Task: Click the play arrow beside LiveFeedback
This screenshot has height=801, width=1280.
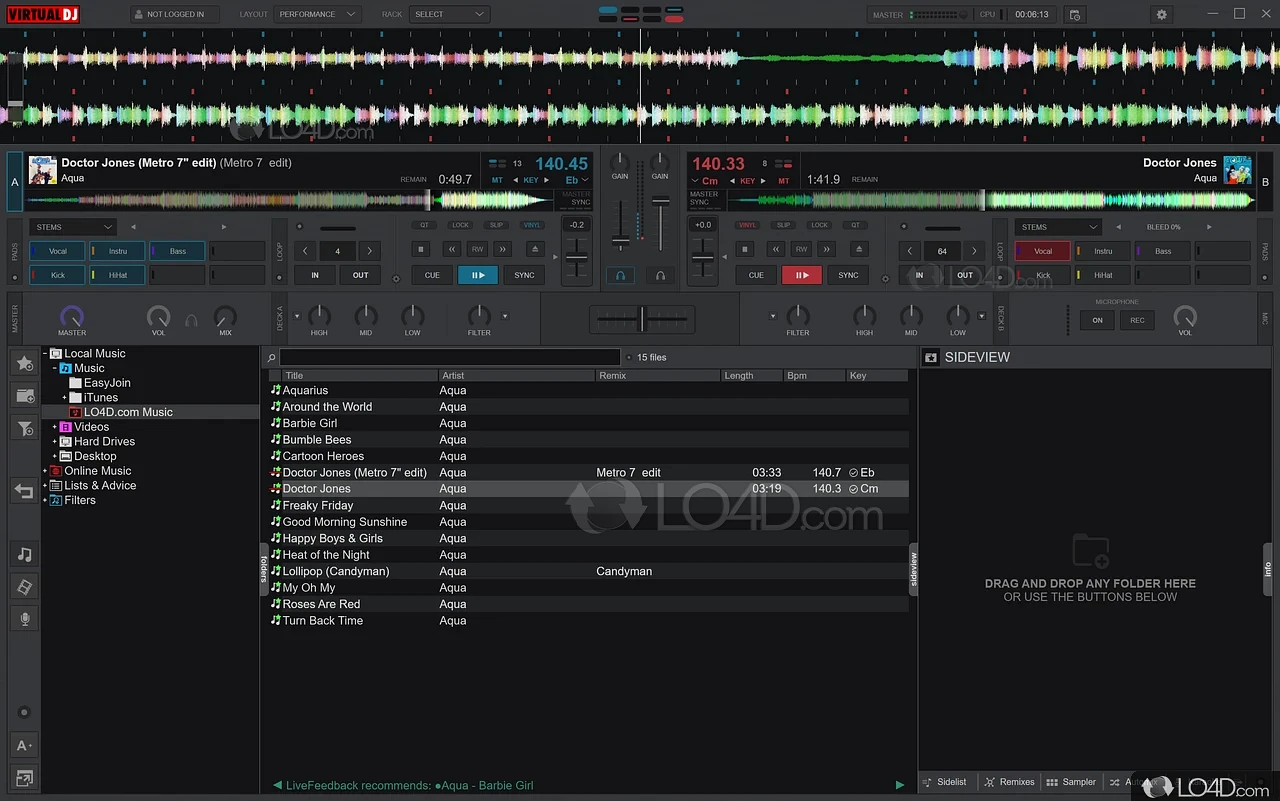Action: 900,785
